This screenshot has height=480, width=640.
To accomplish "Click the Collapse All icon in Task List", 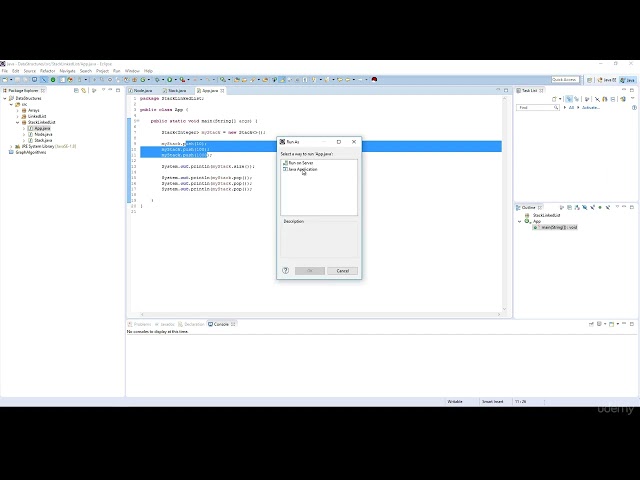I will click(x=613, y=99).
